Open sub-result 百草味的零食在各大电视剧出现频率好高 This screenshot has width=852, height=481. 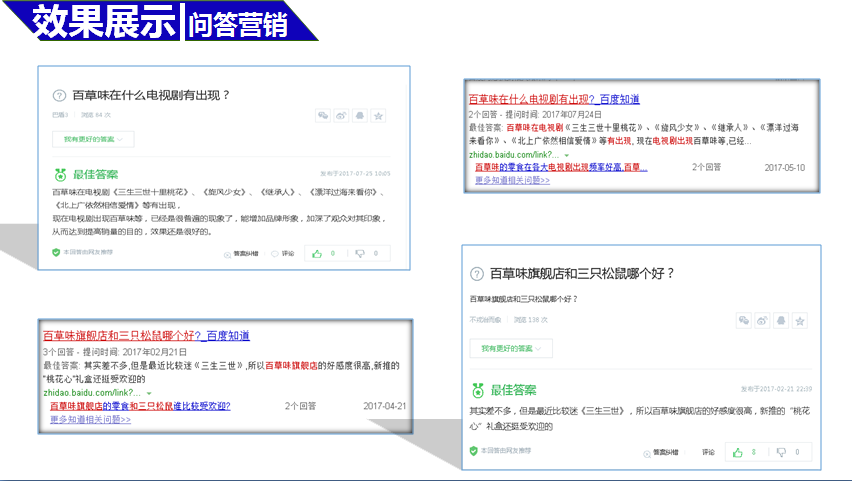click(561, 167)
